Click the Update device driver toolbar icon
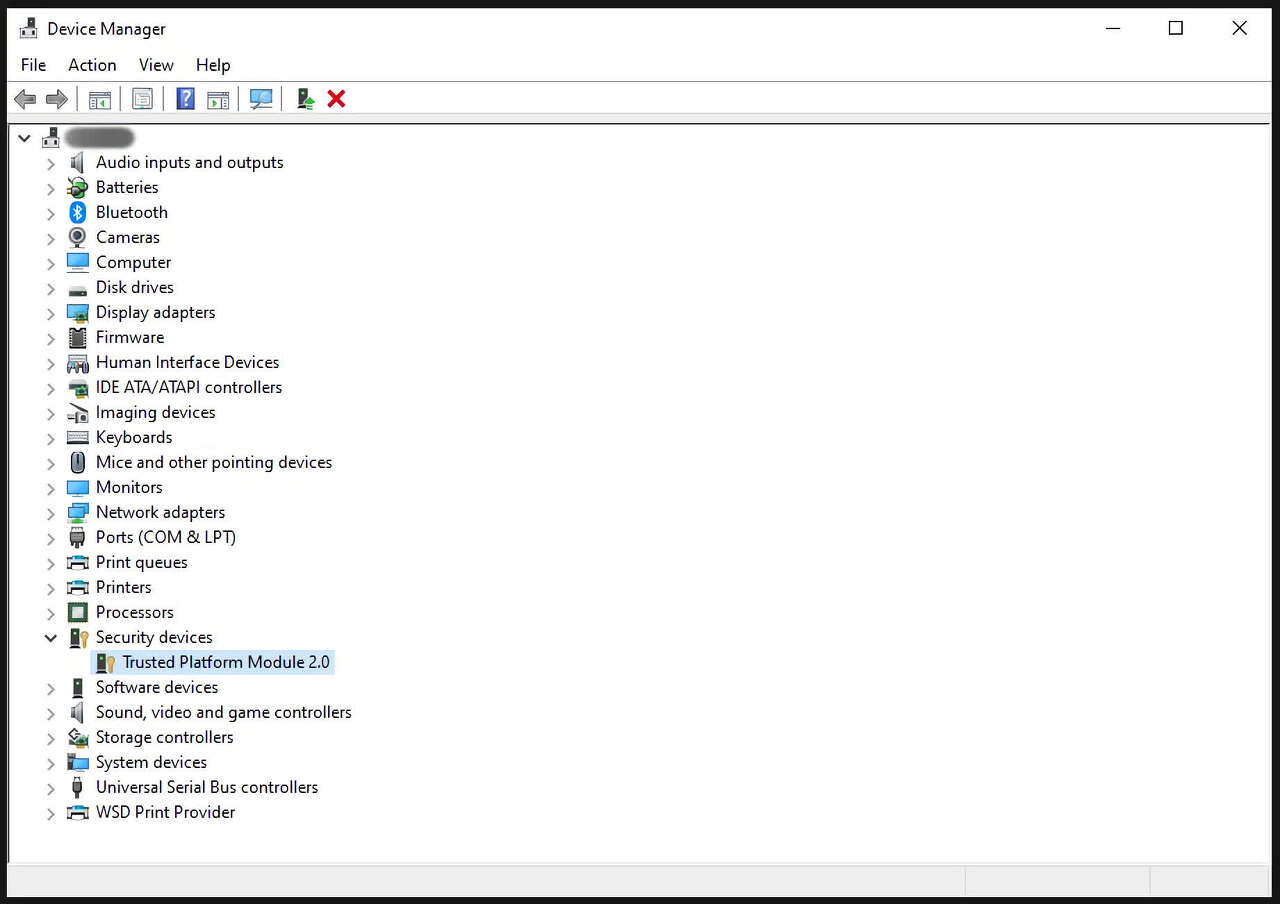The width and height of the screenshot is (1280, 904). point(305,99)
